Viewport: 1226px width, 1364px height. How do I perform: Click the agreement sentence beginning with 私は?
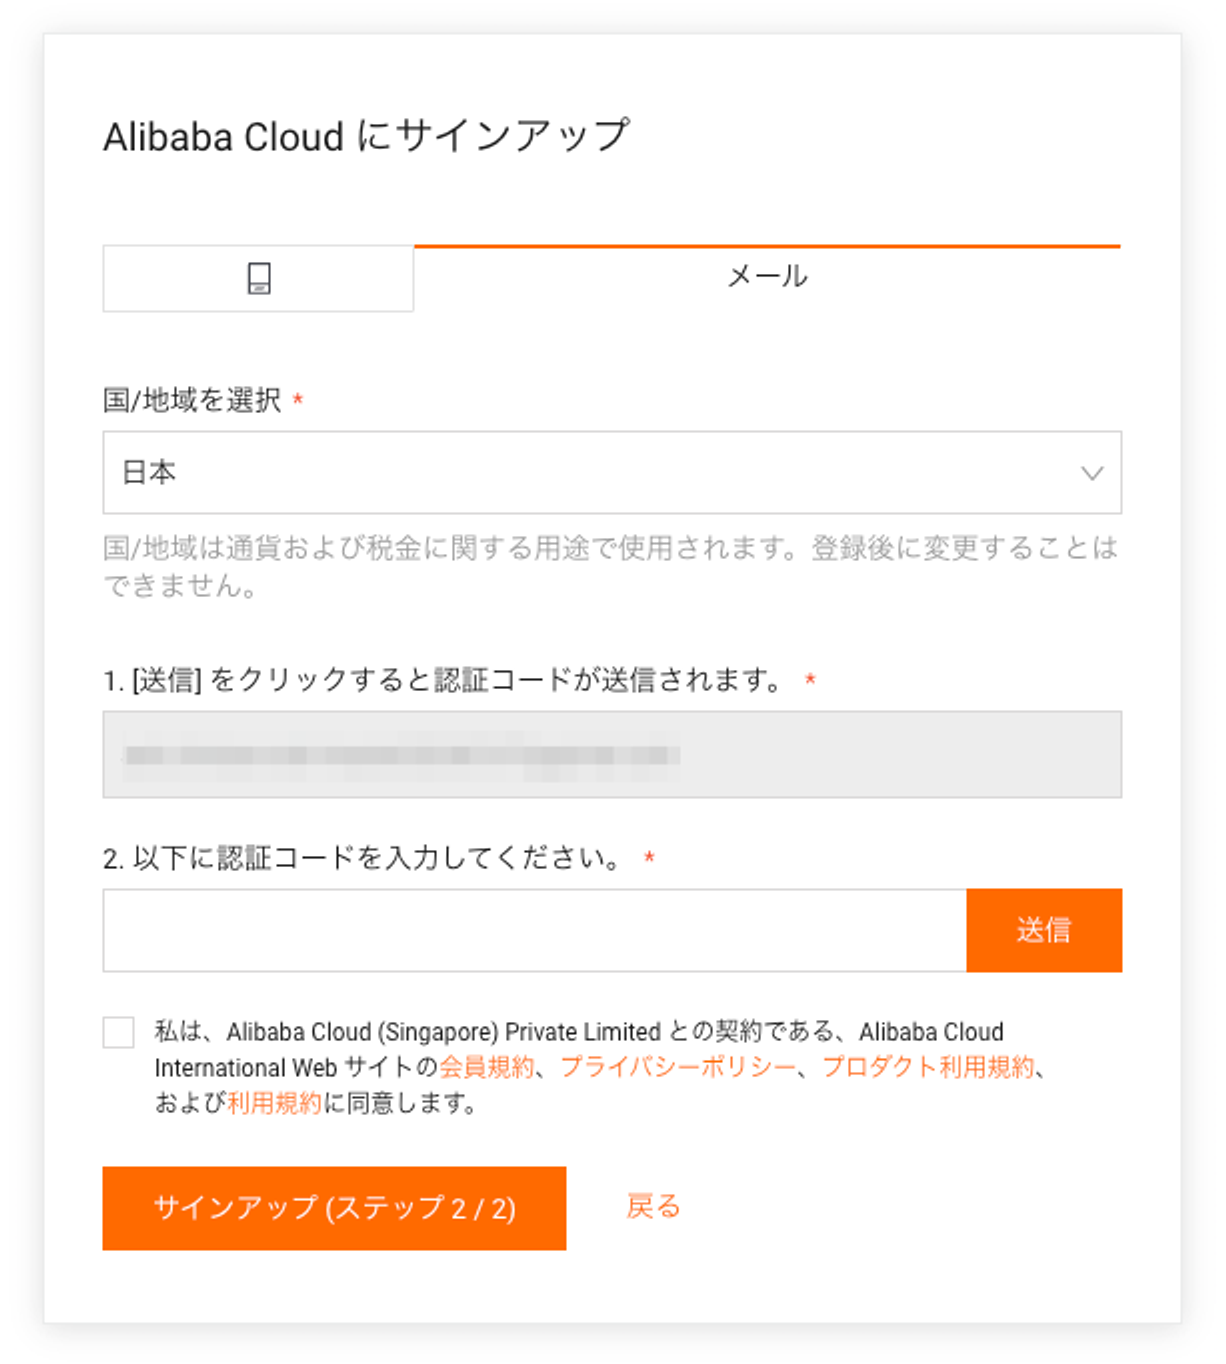(x=600, y=1067)
